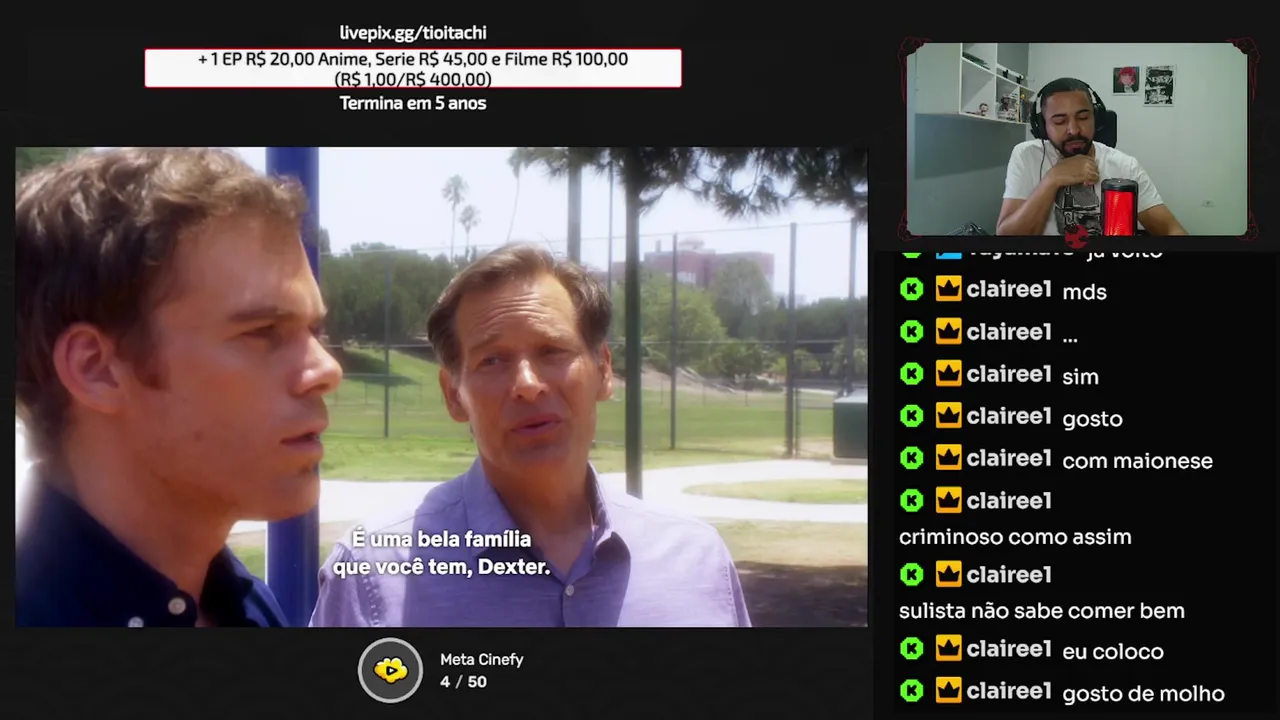This screenshot has height=720, width=1280.
Task: Click the 'mds' chat message text
Action: (1084, 292)
